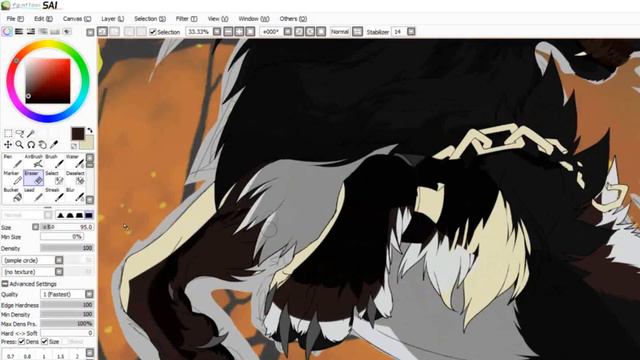Click the transparent color toggle icon
640x360 pixels.
coord(74,146)
